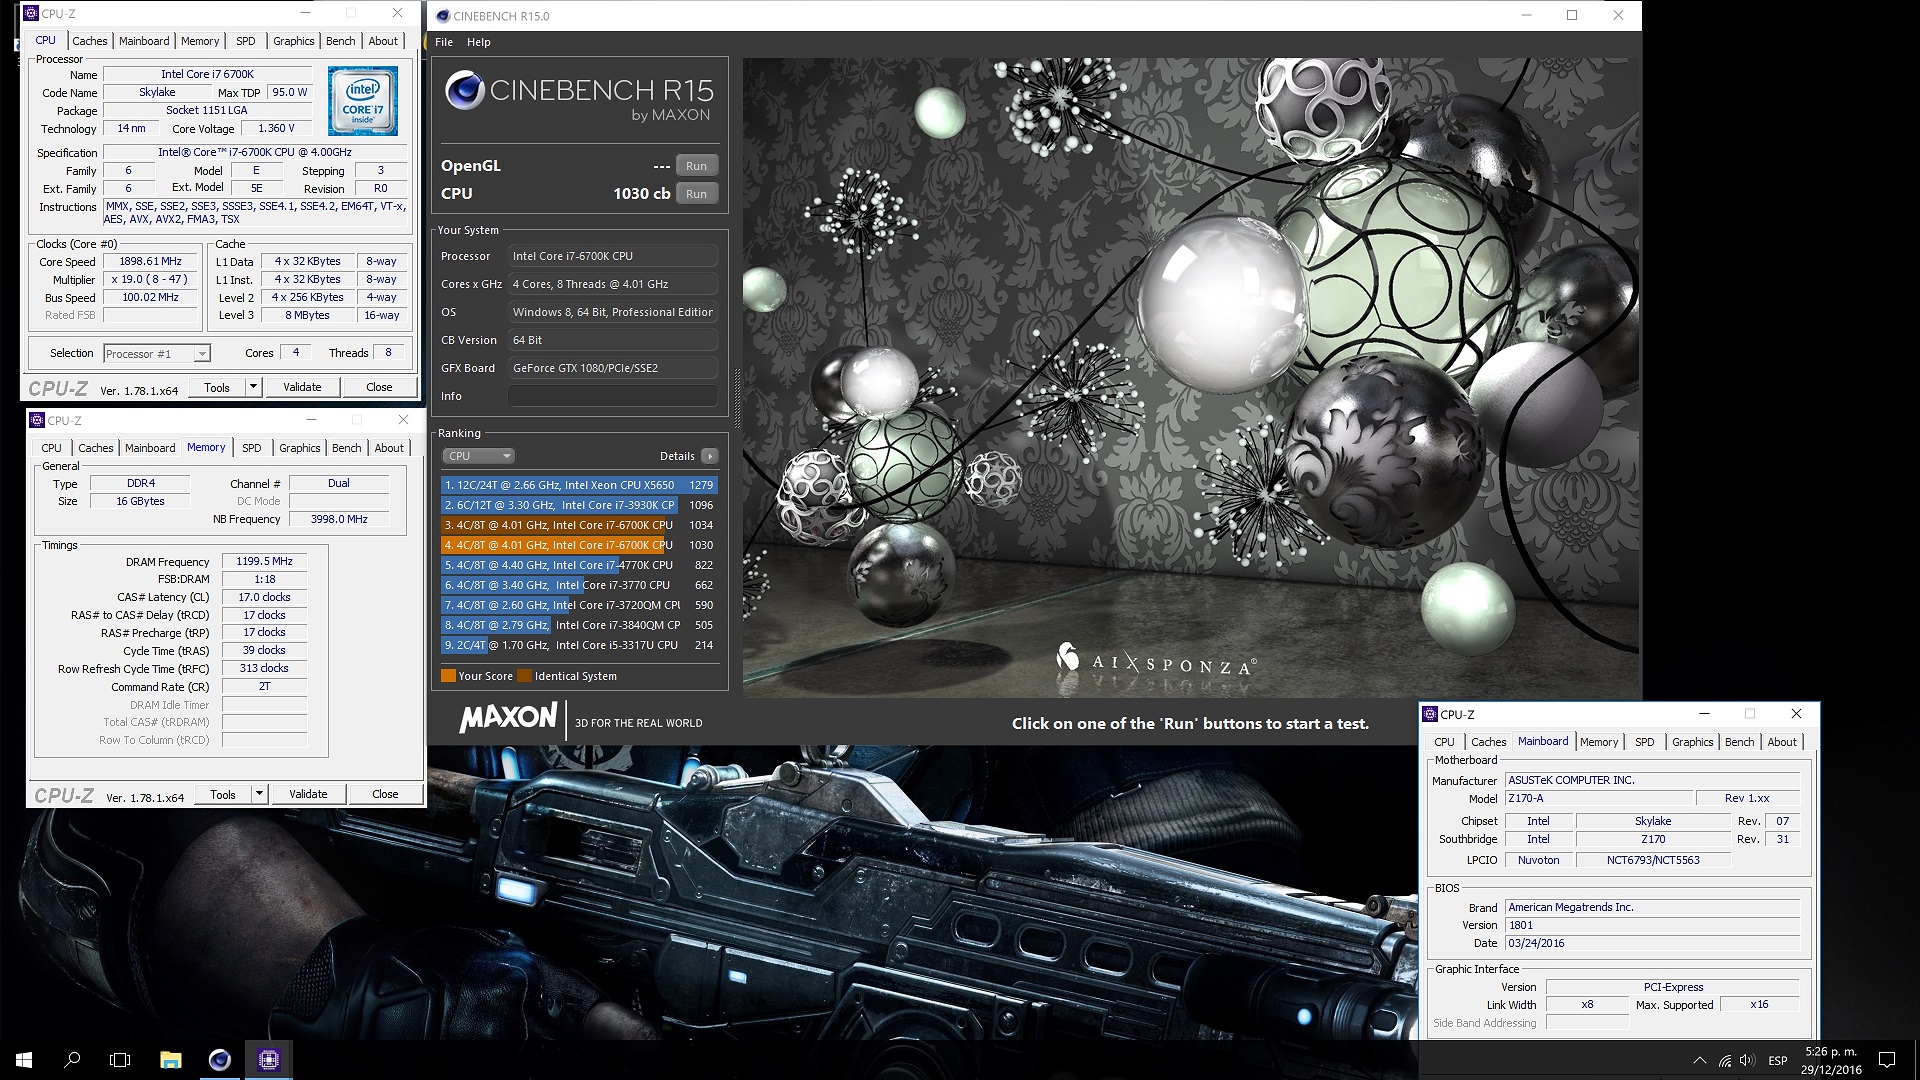Run the CPU benchmark
The height and width of the screenshot is (1080, 1920).
697,194
